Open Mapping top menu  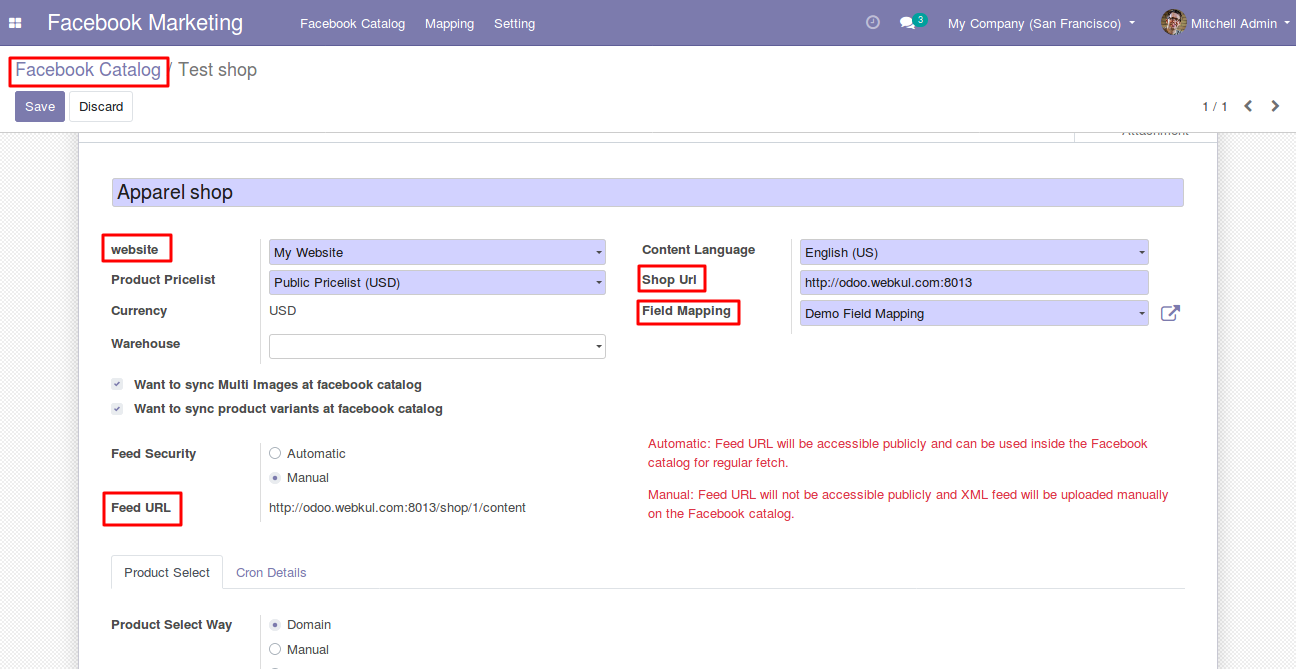point(449,23)
